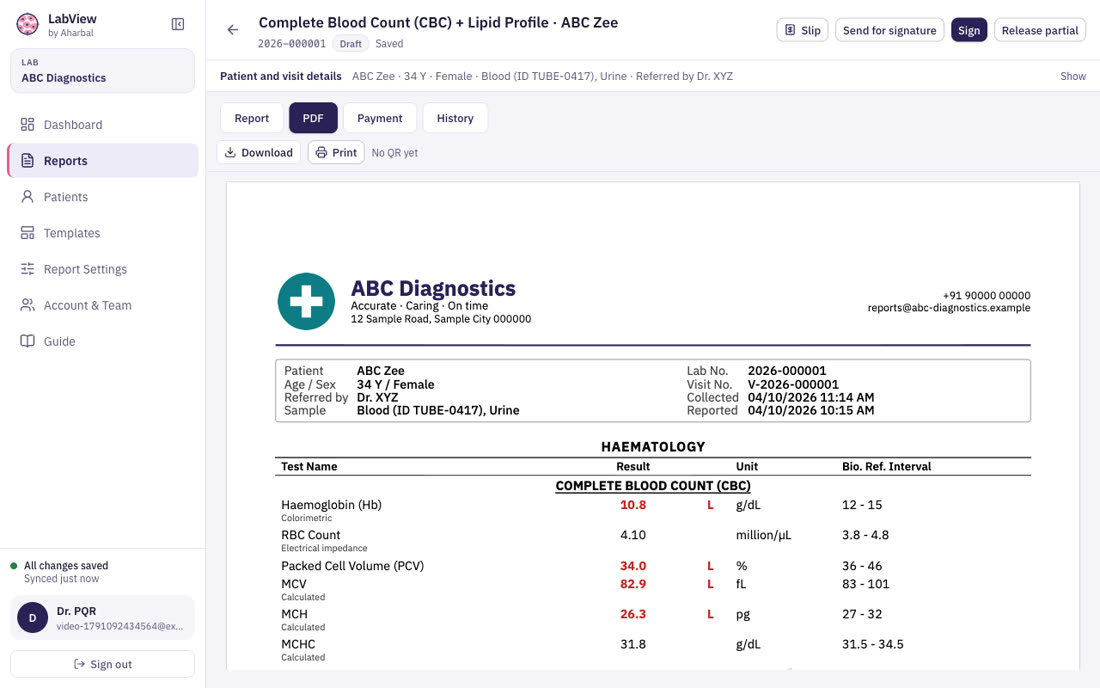Open Dashboard grid icon in sidebar
The height and width of the screenshot is (688, 1100).
point(27,125)
